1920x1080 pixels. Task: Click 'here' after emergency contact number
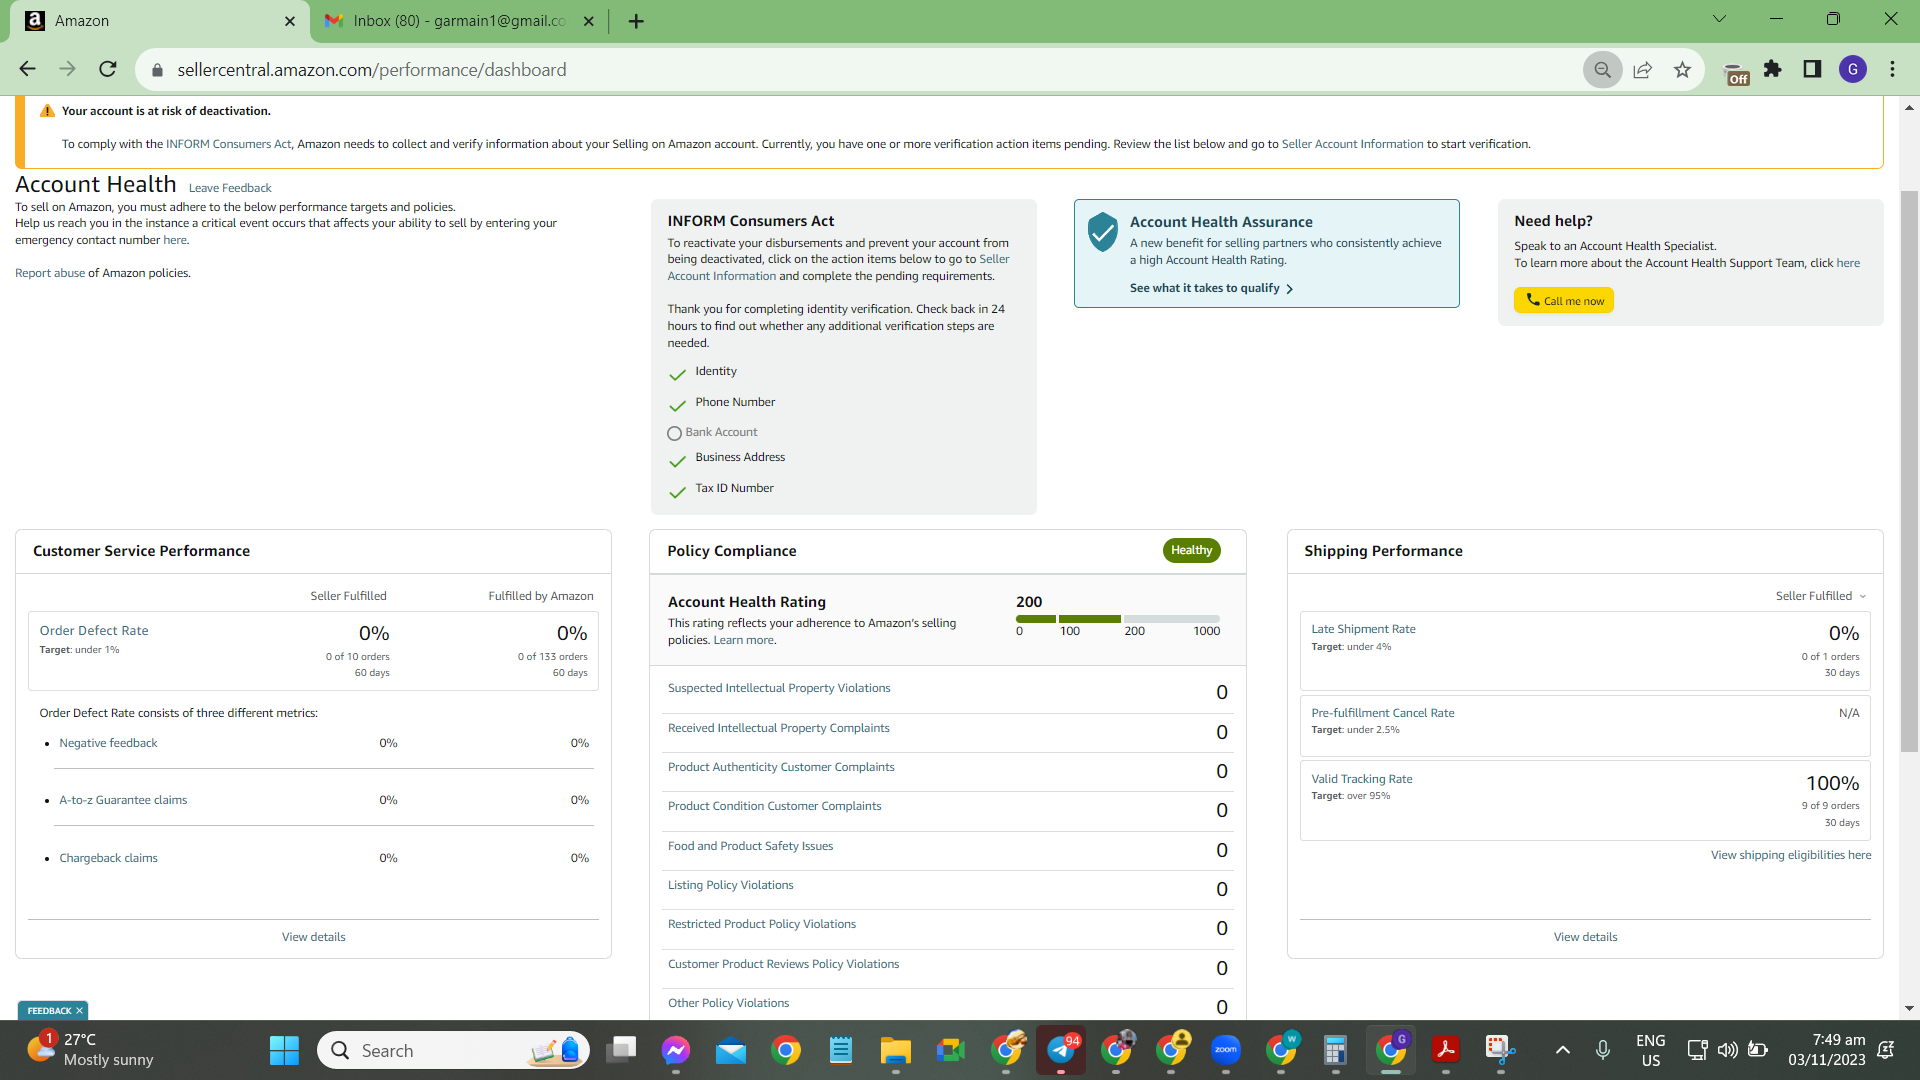175,240
